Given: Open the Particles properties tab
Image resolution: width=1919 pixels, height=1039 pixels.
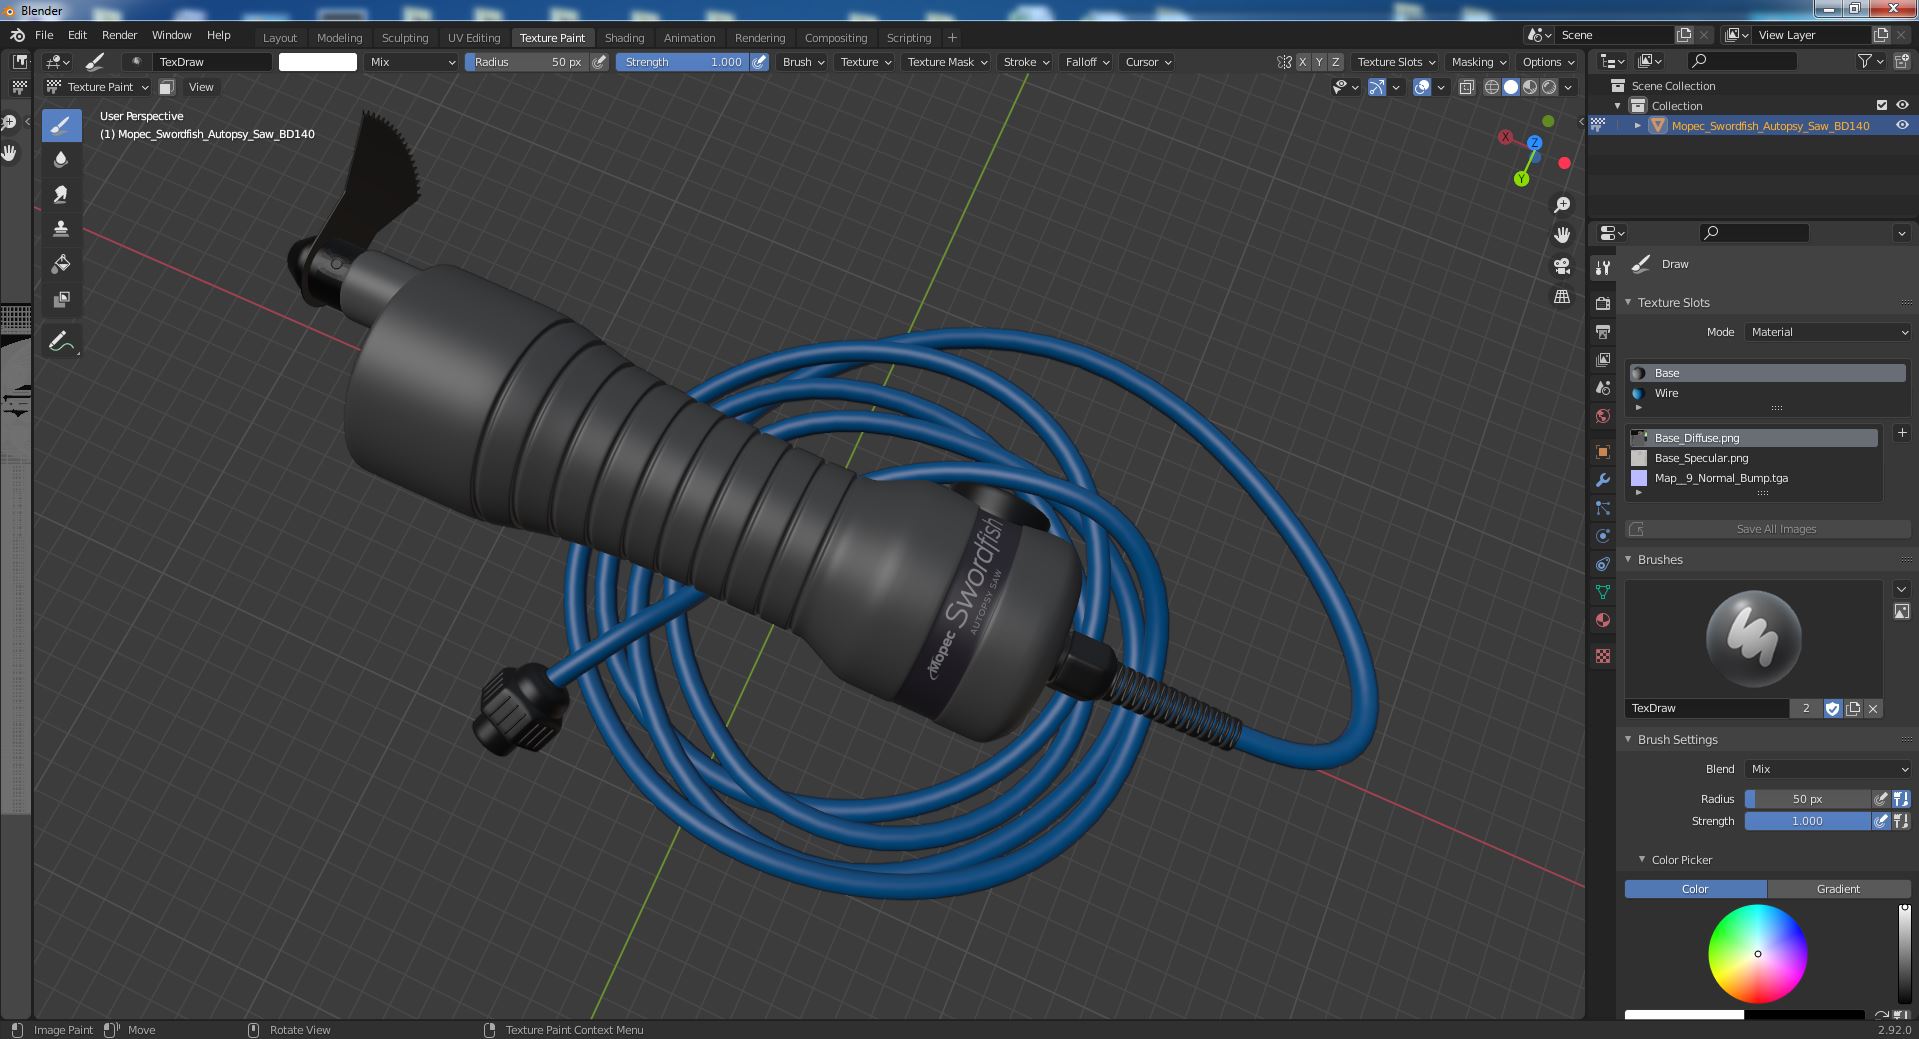Looking at the screenshot, I should [1603, 508].
